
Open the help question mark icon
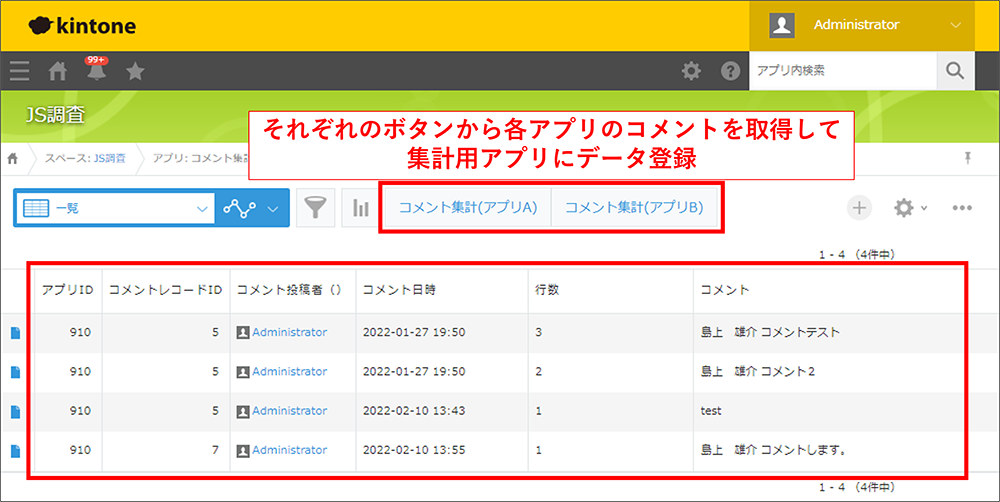point(730,71)
